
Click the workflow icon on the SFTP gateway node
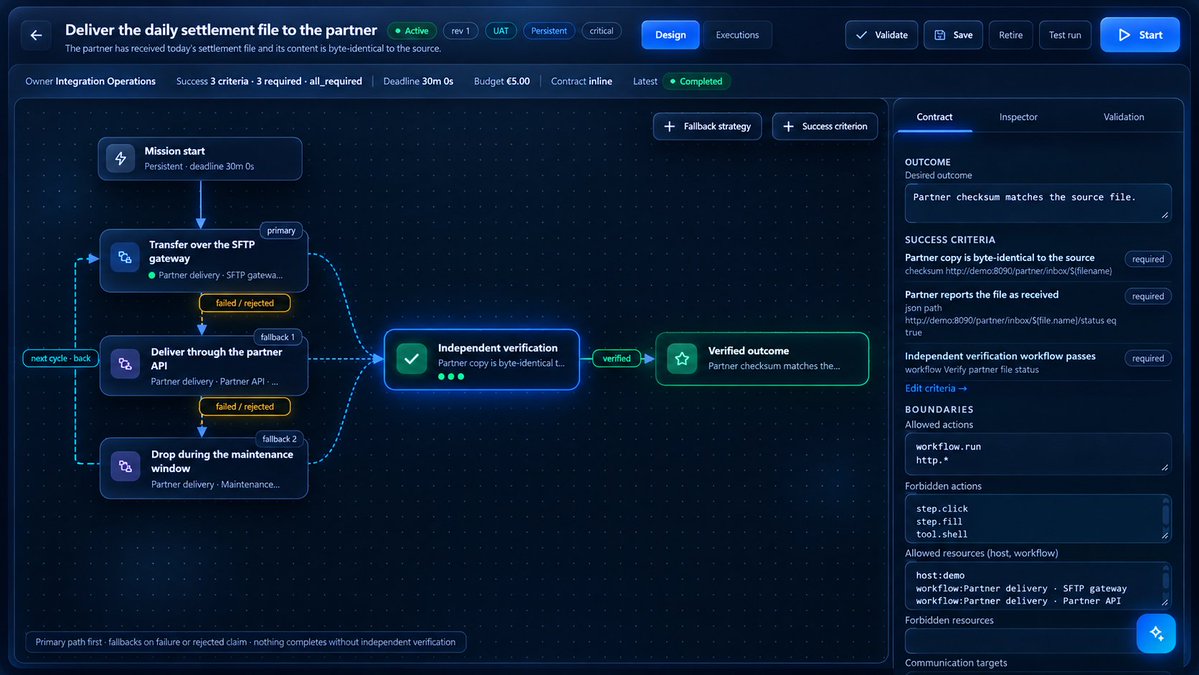tap(125, 258)
